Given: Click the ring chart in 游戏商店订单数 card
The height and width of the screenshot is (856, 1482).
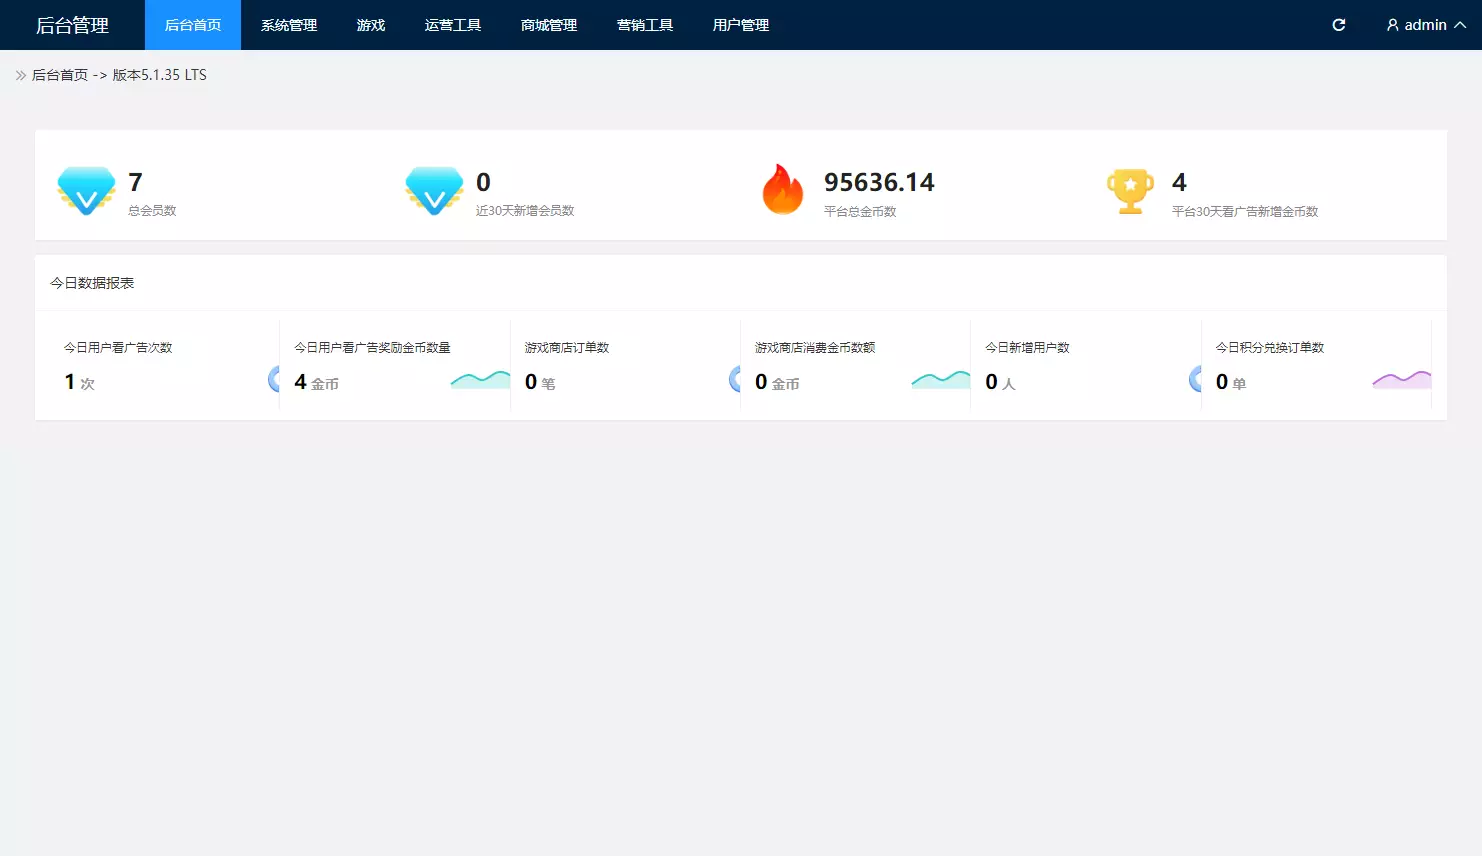Looking at the screenshot, I should [x=734, y=379].
